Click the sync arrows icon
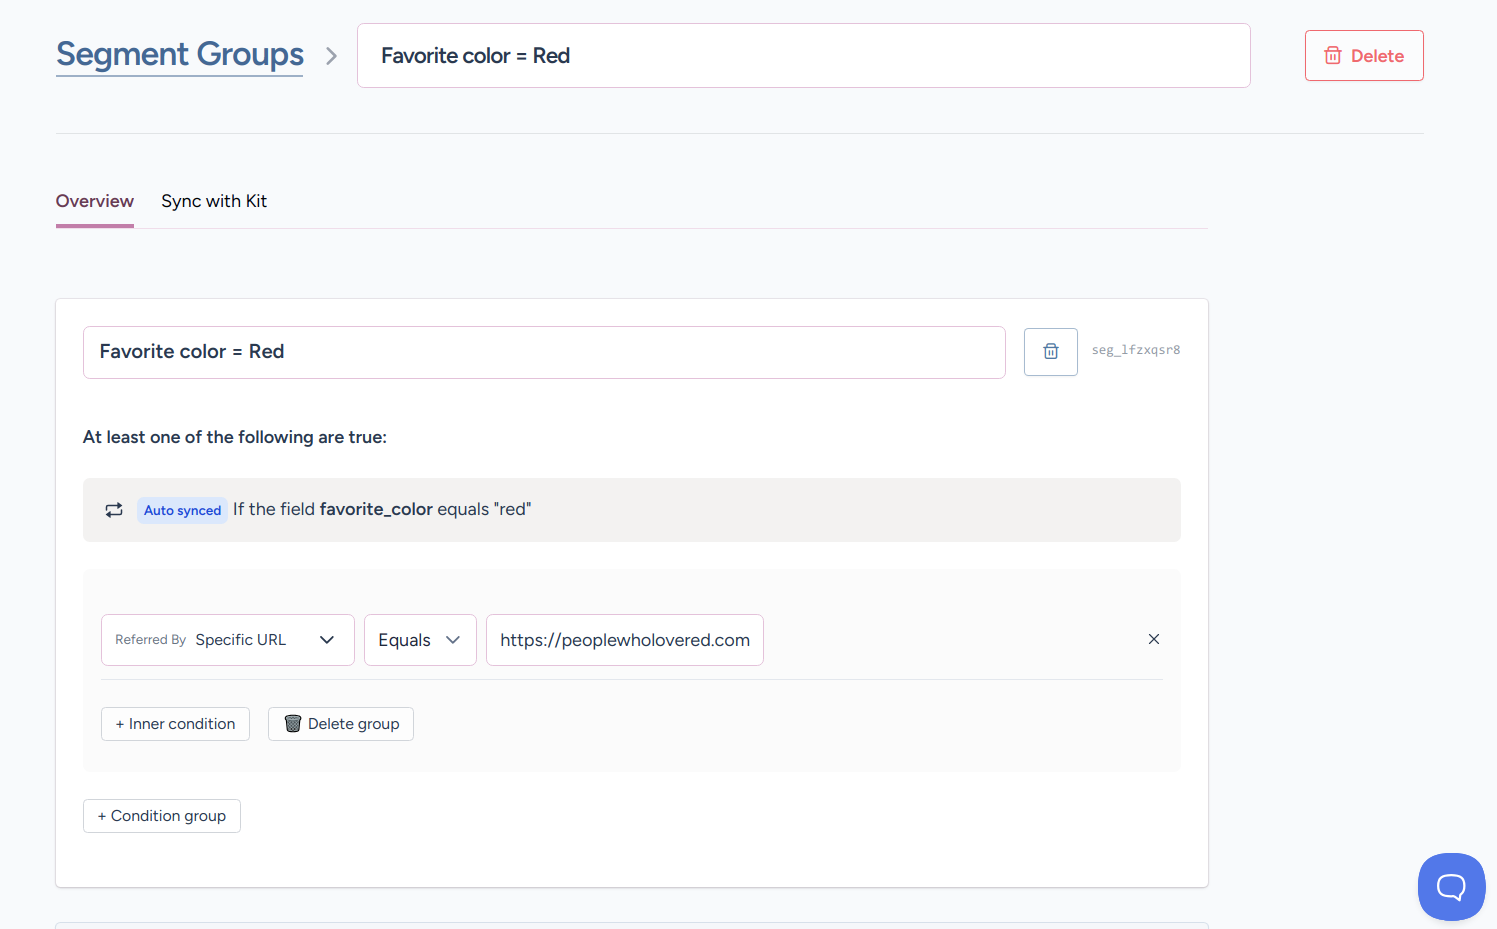The width and height of the screenshot is (1497, 929). [114, 510]
